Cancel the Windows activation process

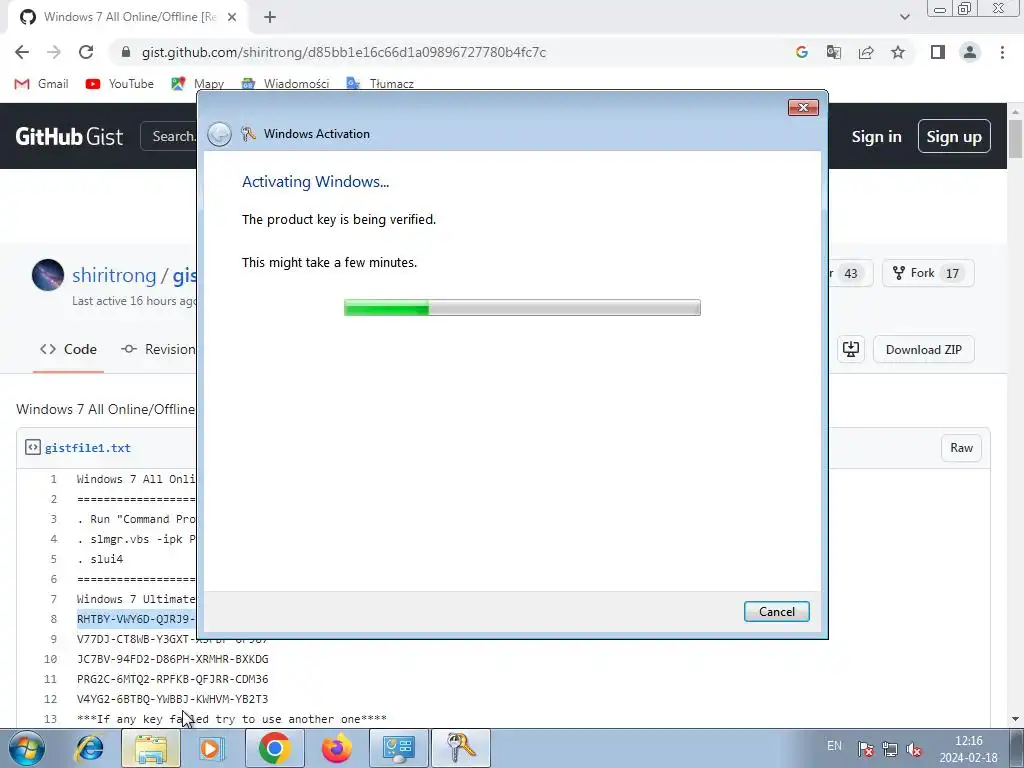[776, 611]
